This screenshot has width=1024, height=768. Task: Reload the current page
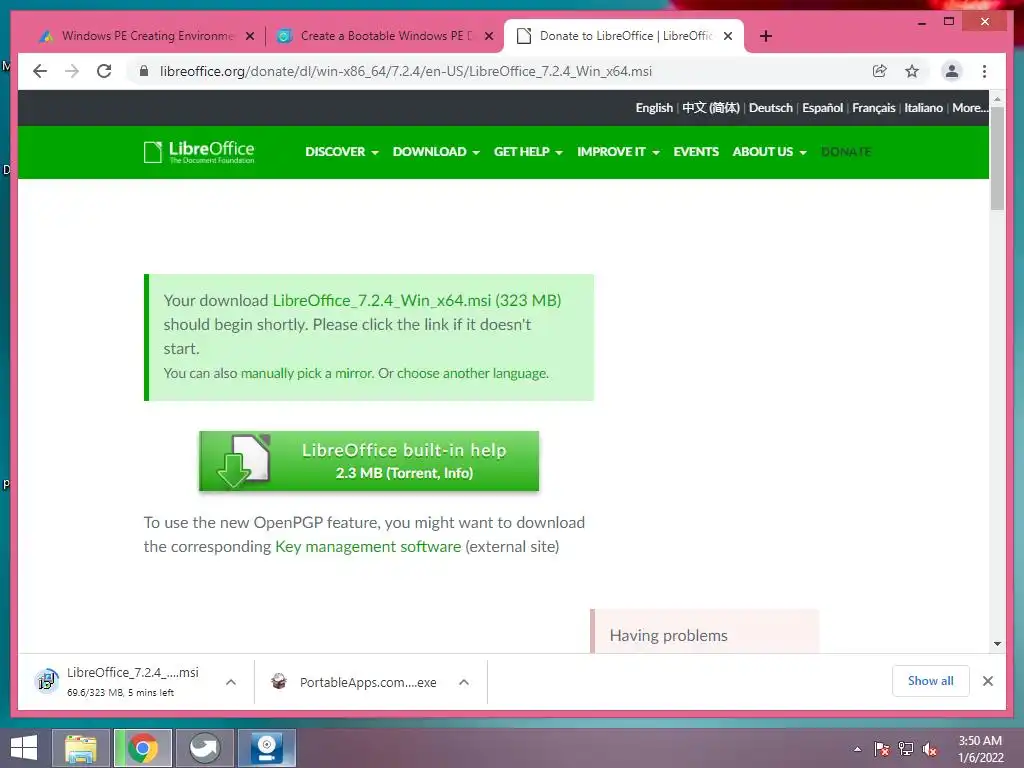104,71
